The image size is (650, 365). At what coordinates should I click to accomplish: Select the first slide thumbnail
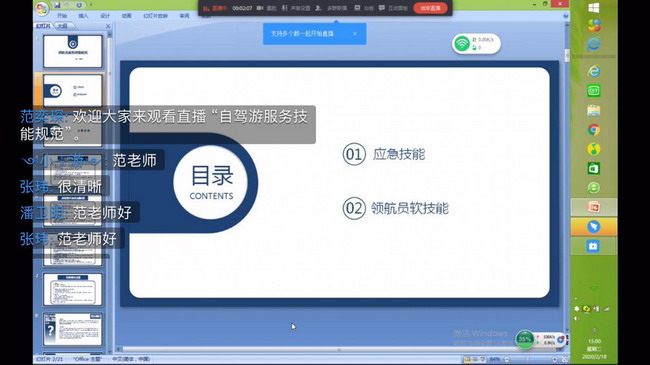[x=73, y=51]
